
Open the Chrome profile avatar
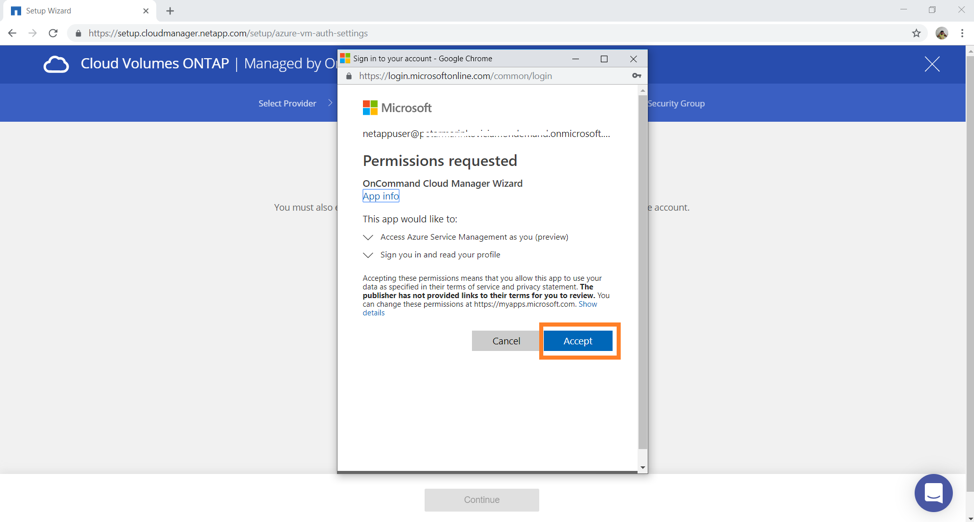[942, 34]
